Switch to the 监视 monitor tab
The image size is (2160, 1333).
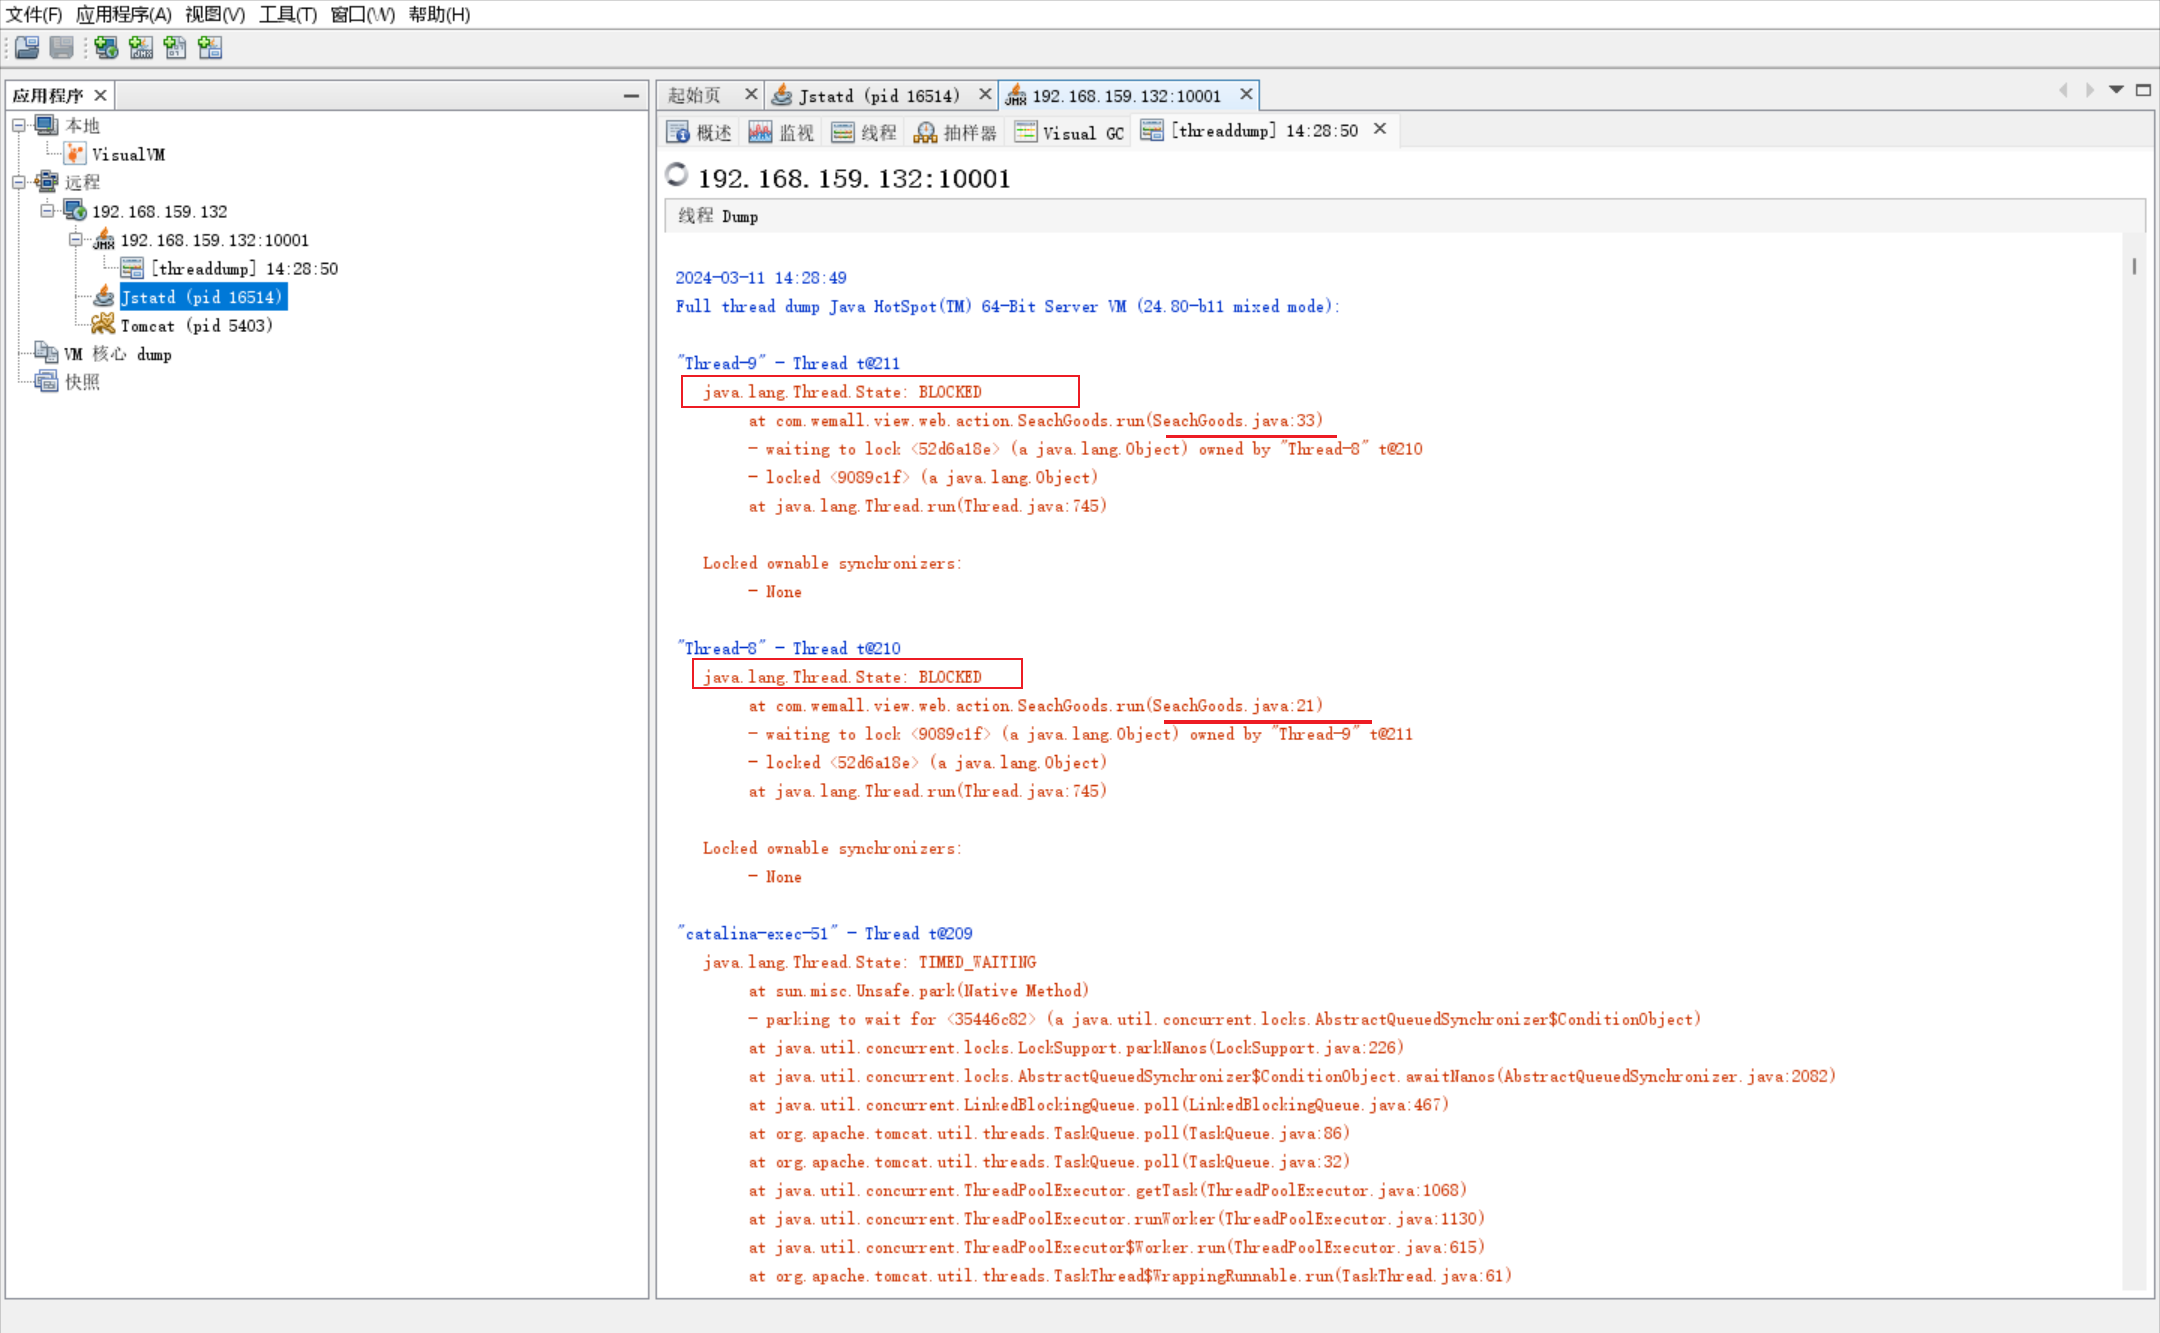[782, 132]
